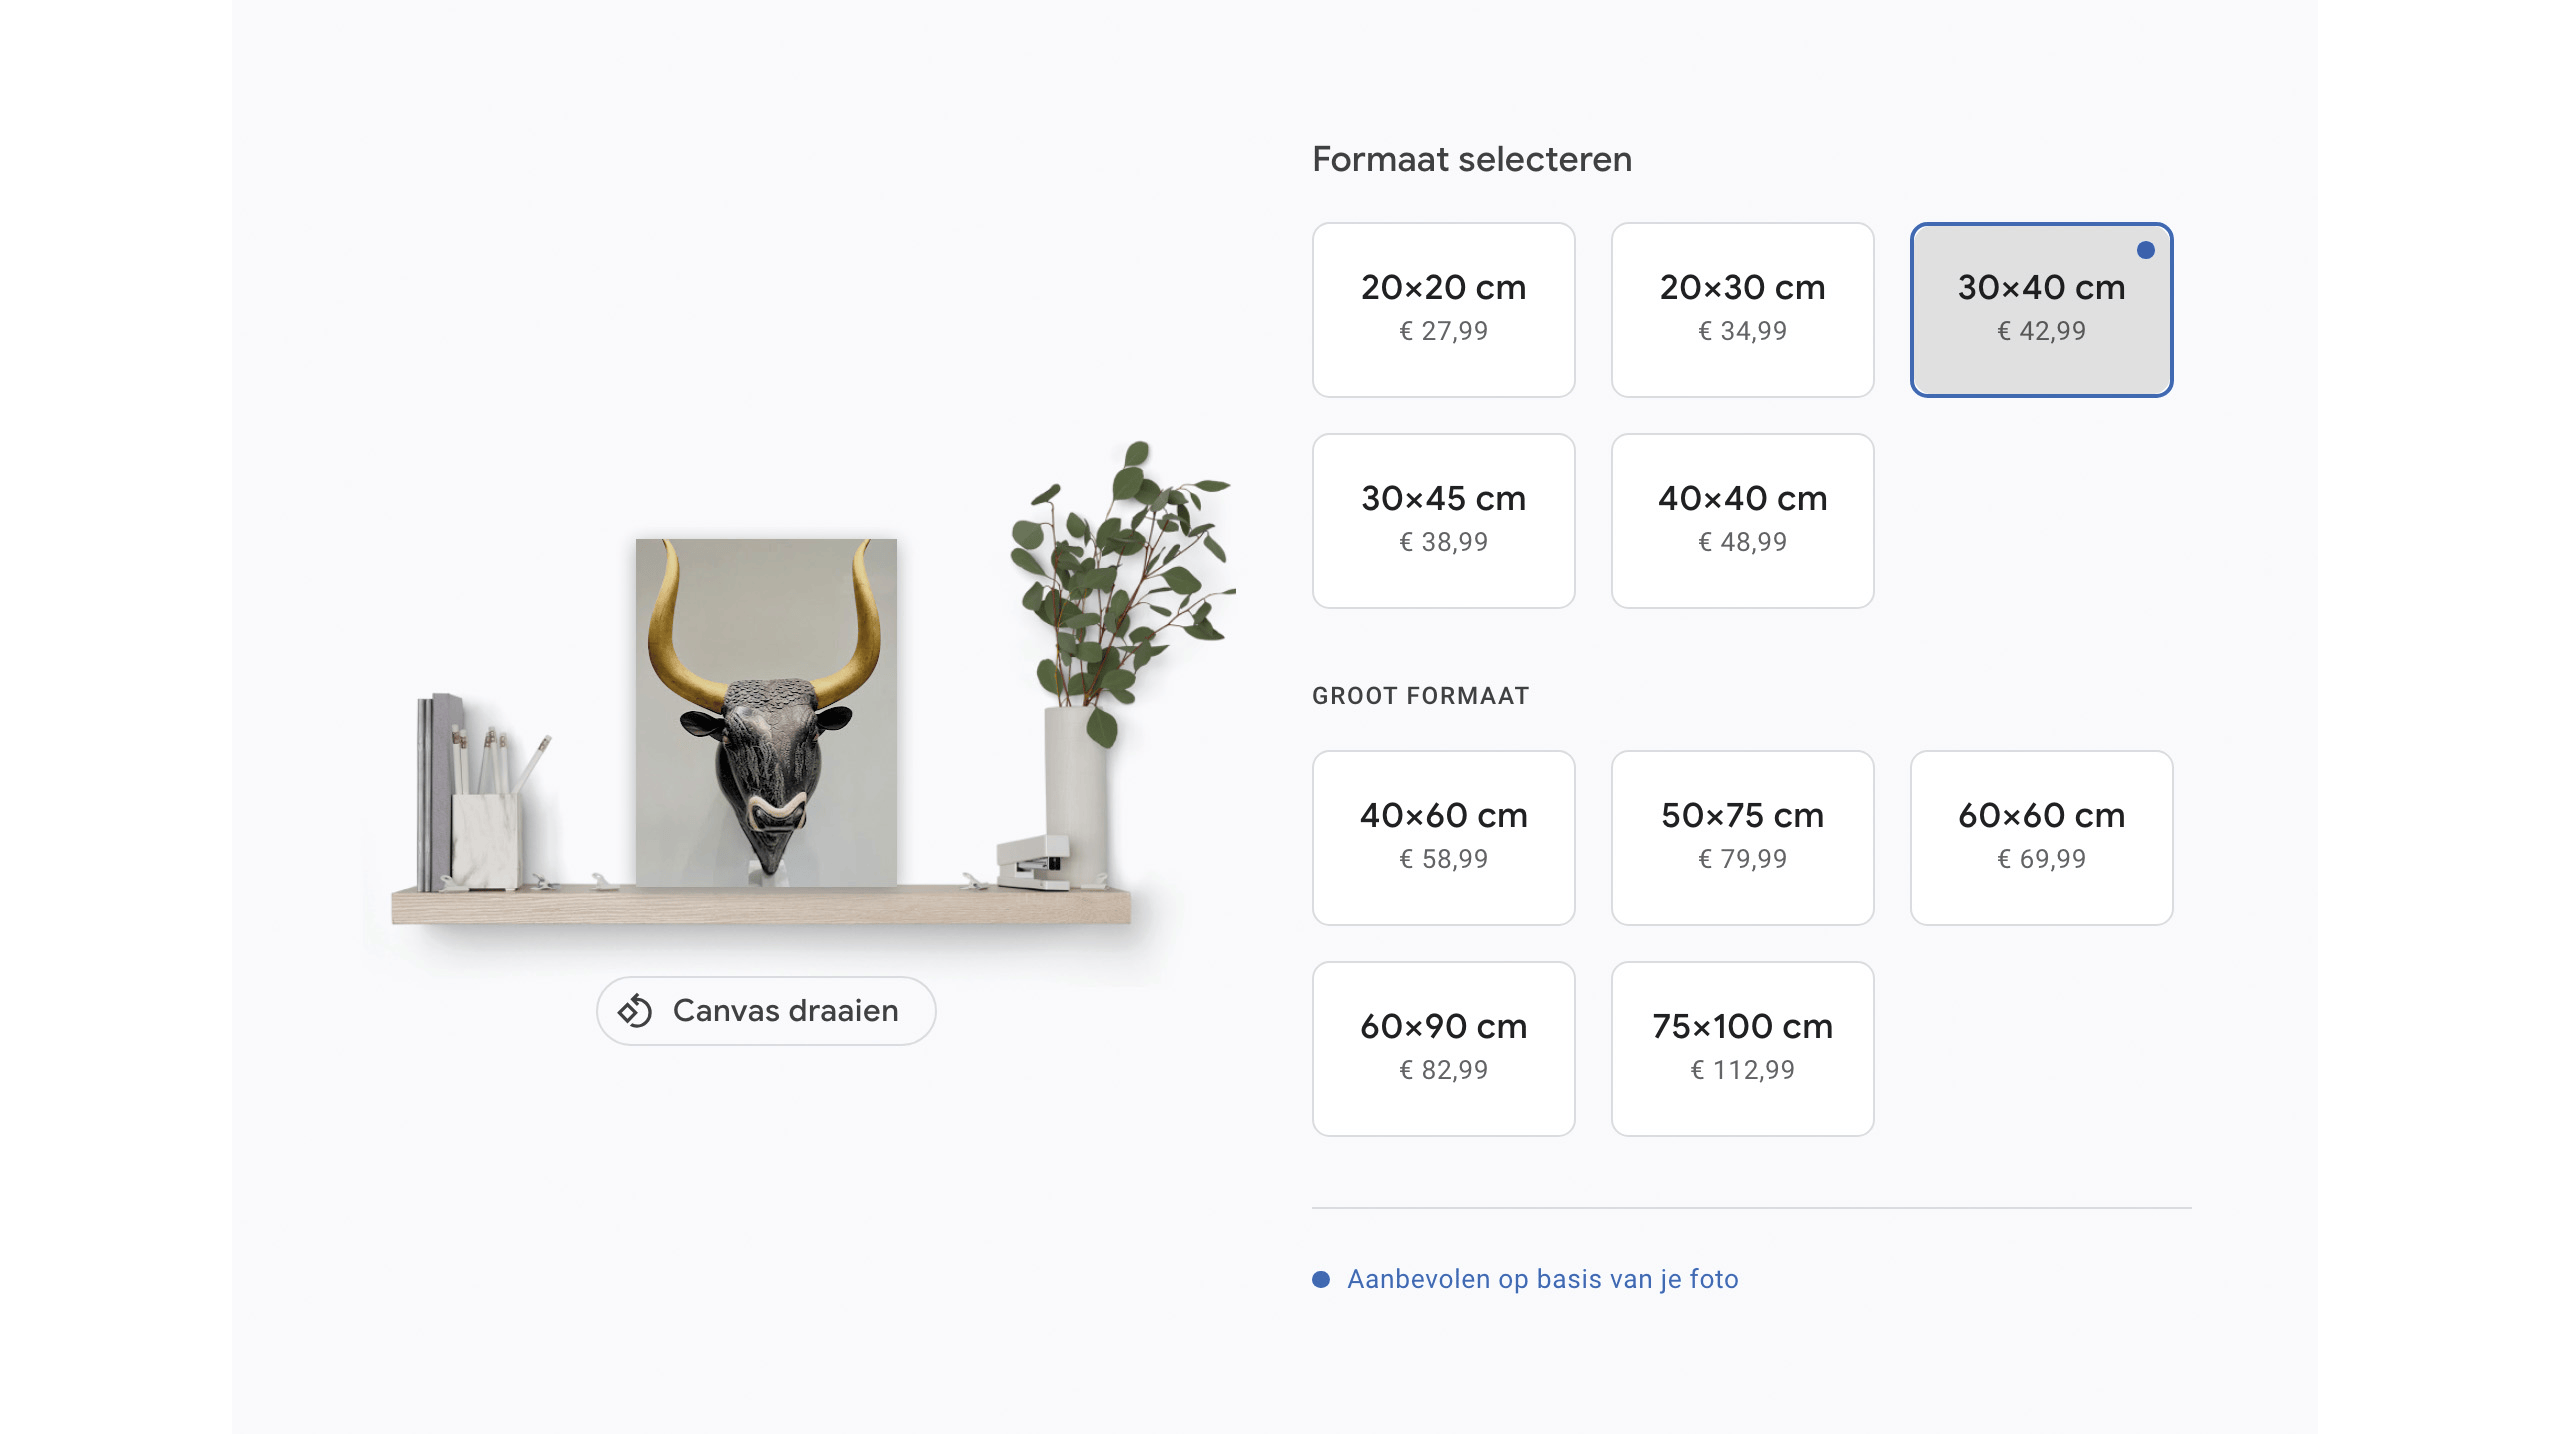Click the rotate icon in Canvas draaien
The width and height of the screenshot is (2549, 1434).
[635, 1011]
